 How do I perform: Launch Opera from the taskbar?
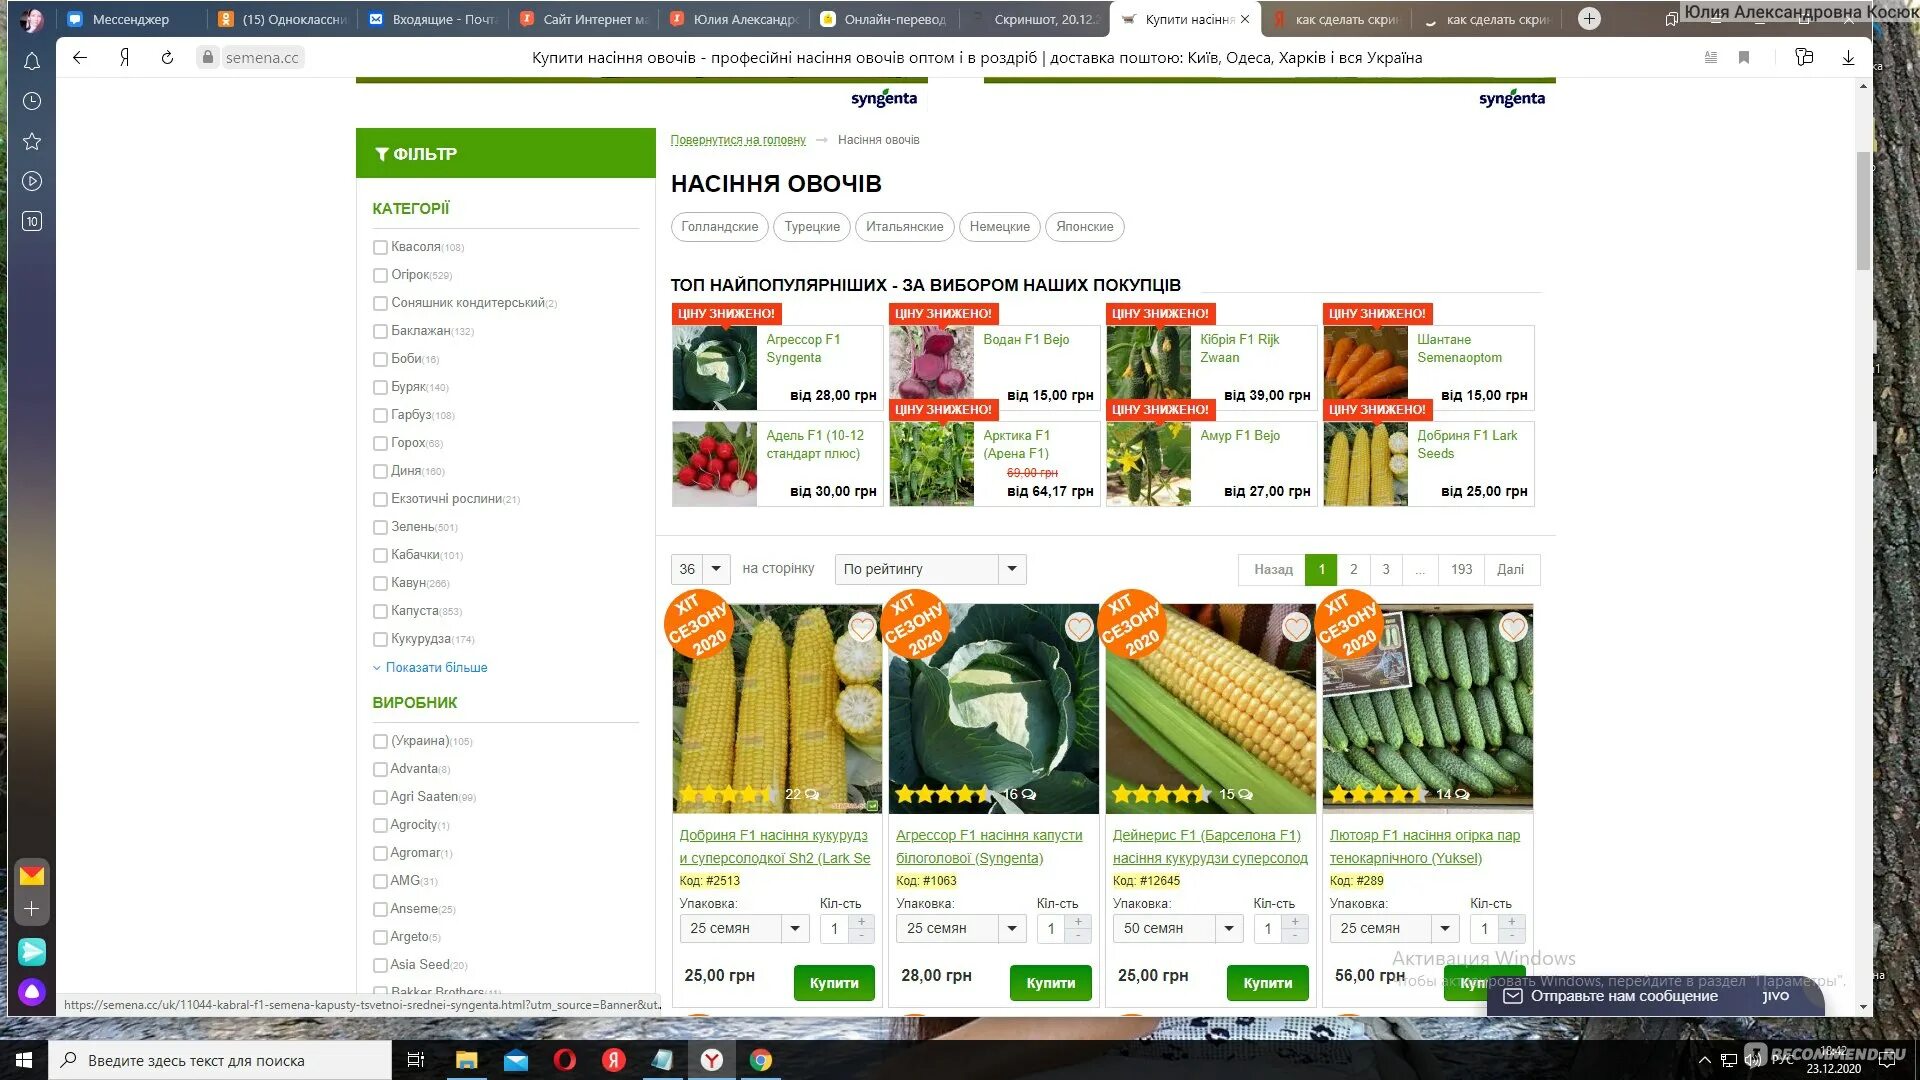565,1060
